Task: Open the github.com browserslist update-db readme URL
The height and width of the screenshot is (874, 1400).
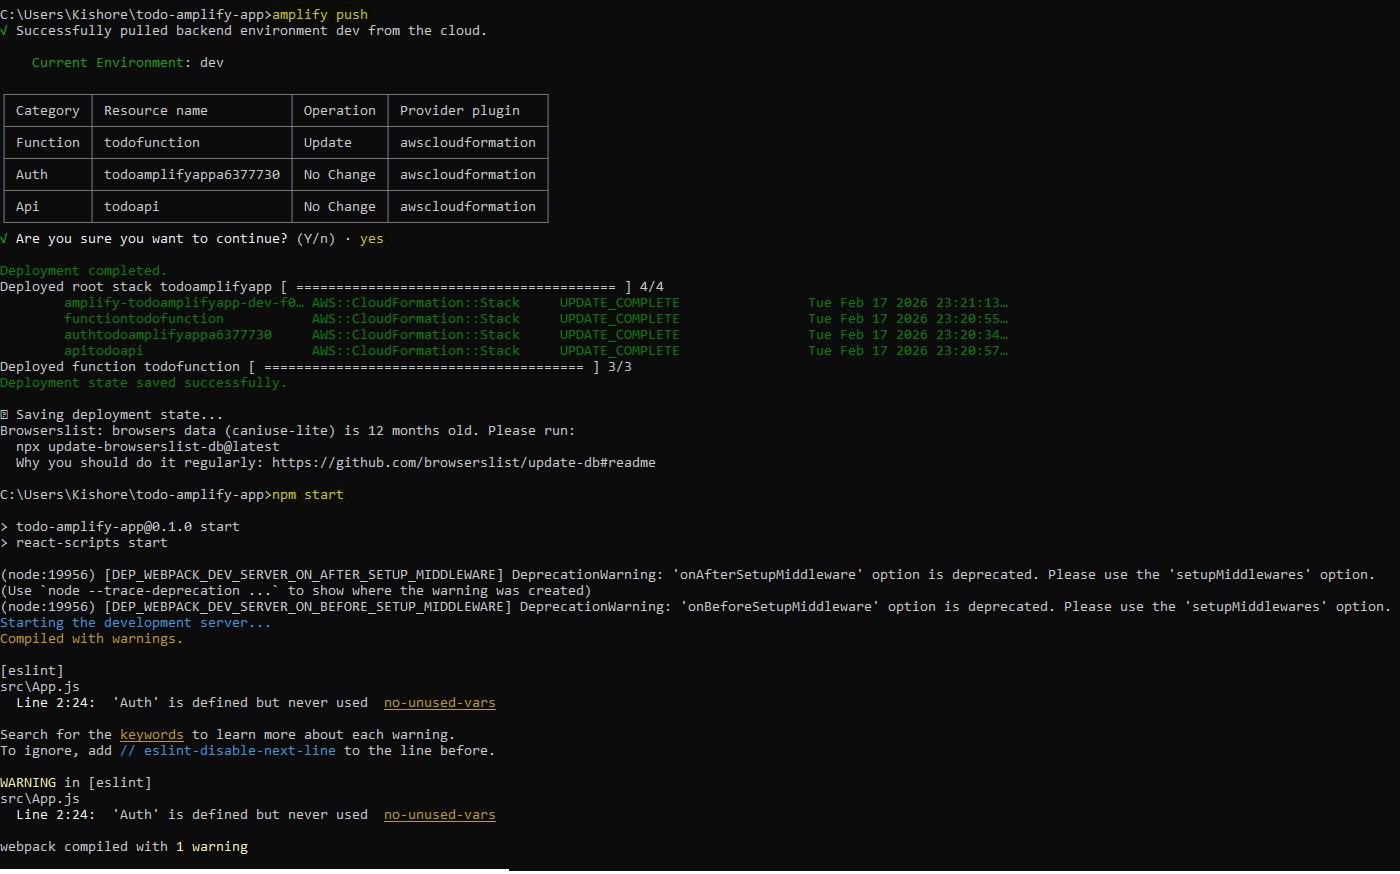Action: click(463, 463)
